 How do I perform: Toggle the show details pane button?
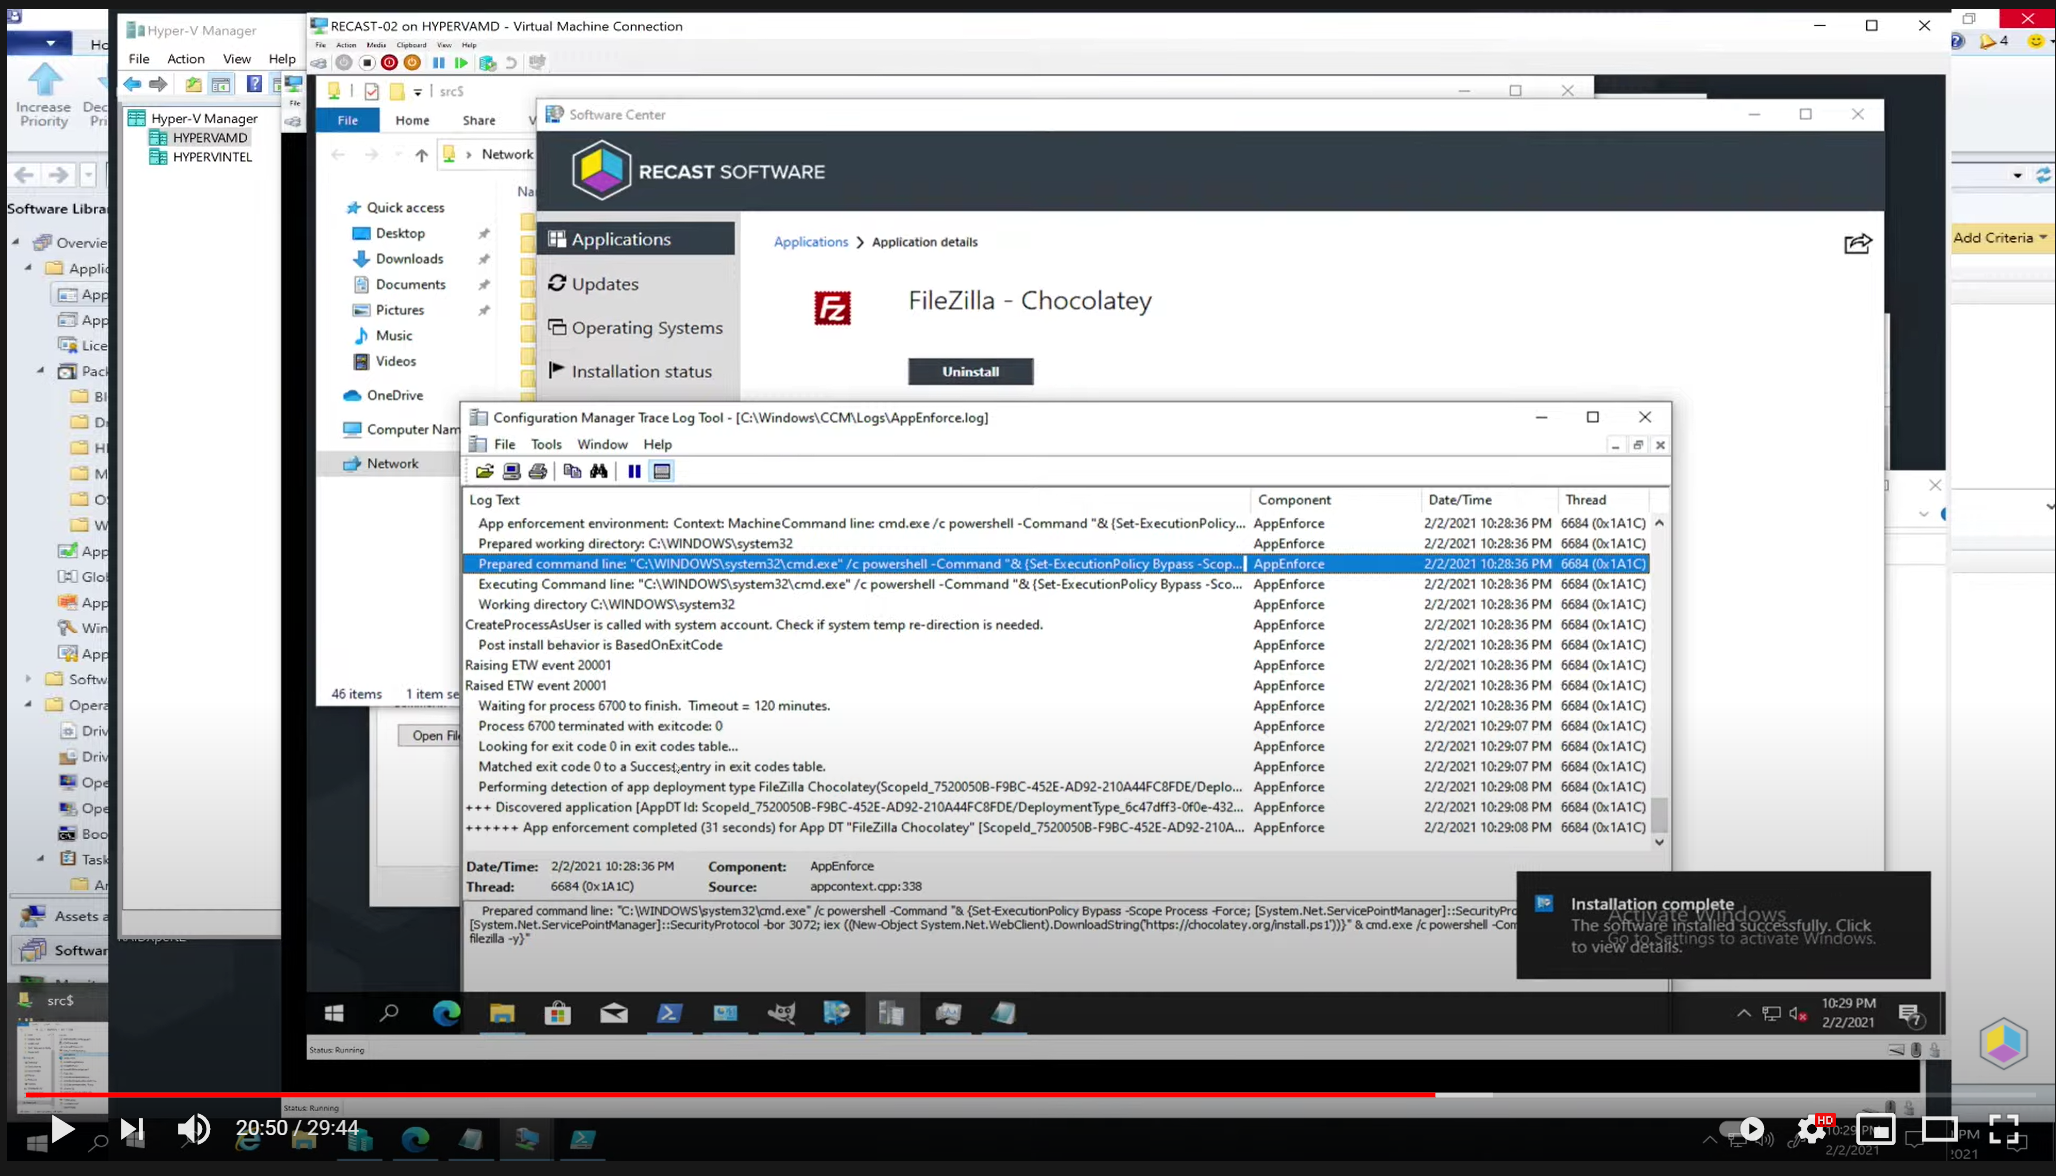coord(661,471)
